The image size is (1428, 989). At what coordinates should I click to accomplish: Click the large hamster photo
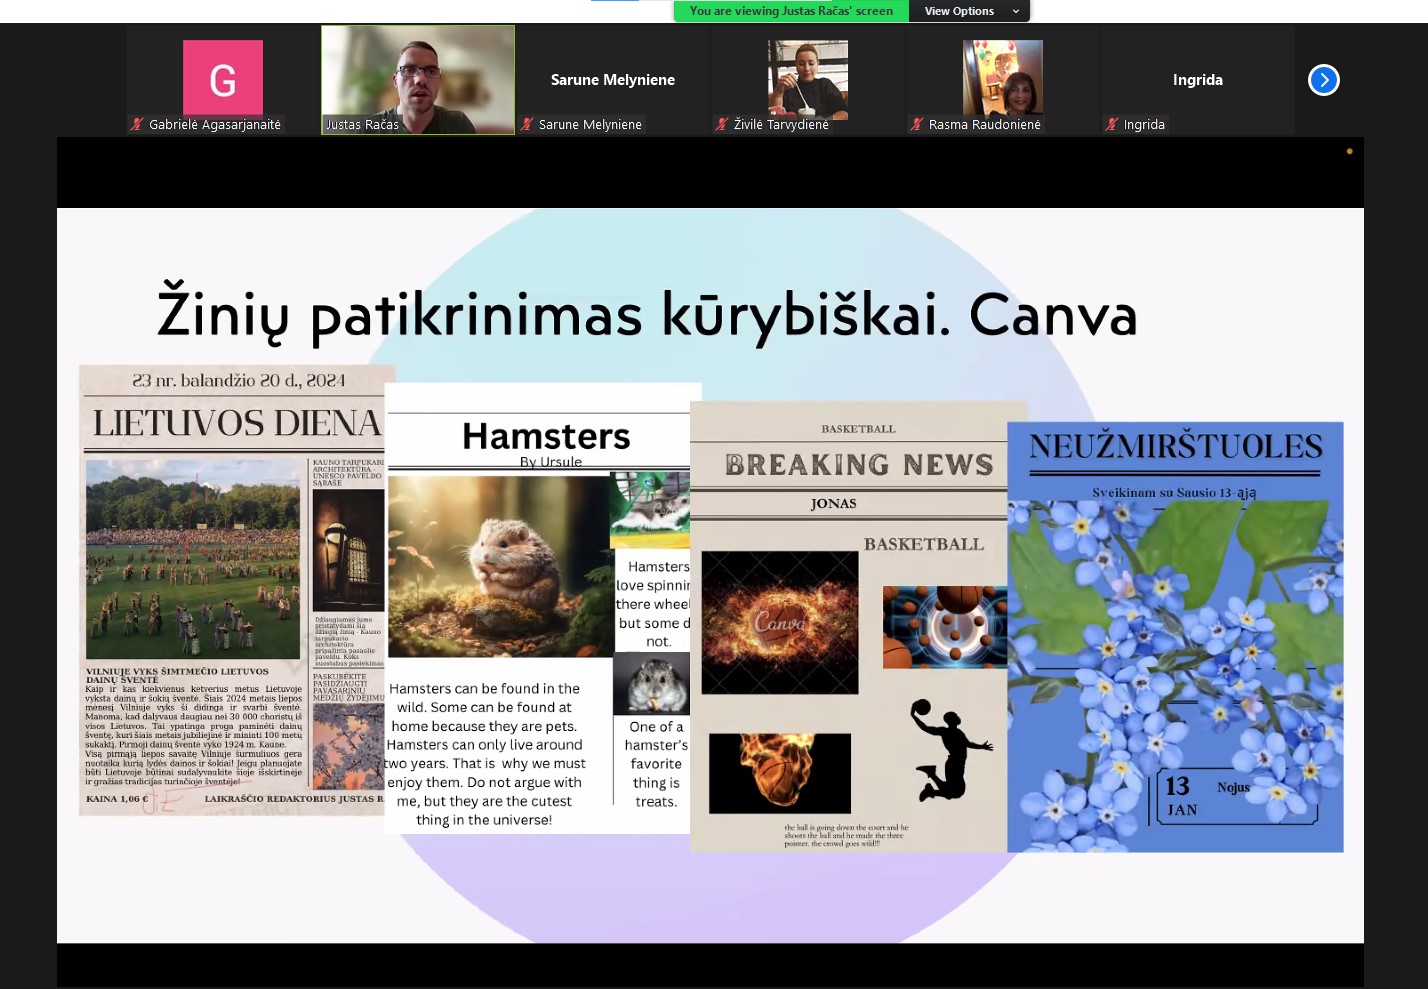pyautogui.click(x=499, y=566)
